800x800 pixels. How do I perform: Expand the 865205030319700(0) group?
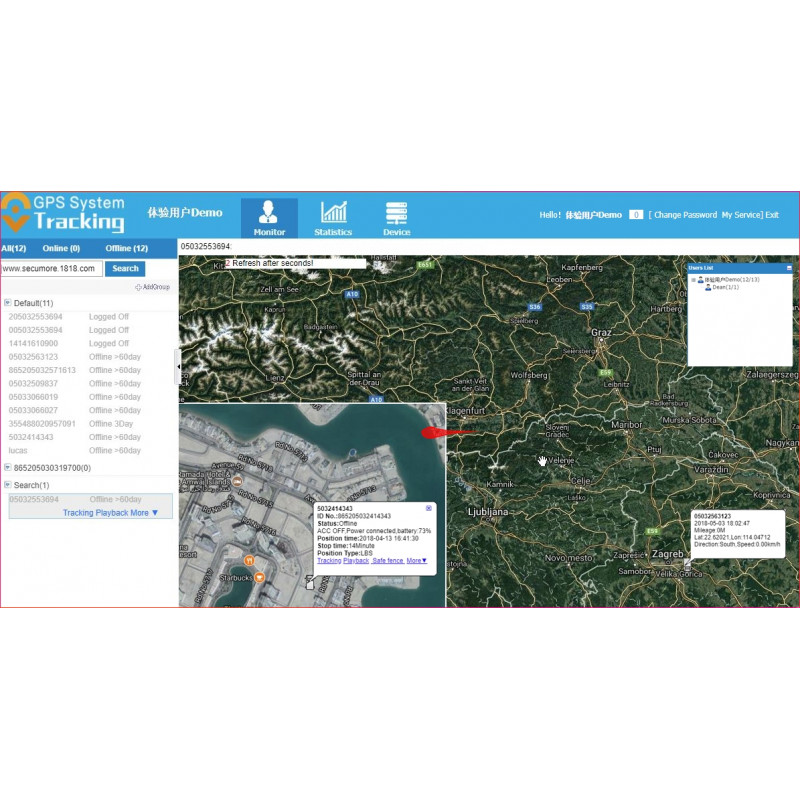point(8,467)
